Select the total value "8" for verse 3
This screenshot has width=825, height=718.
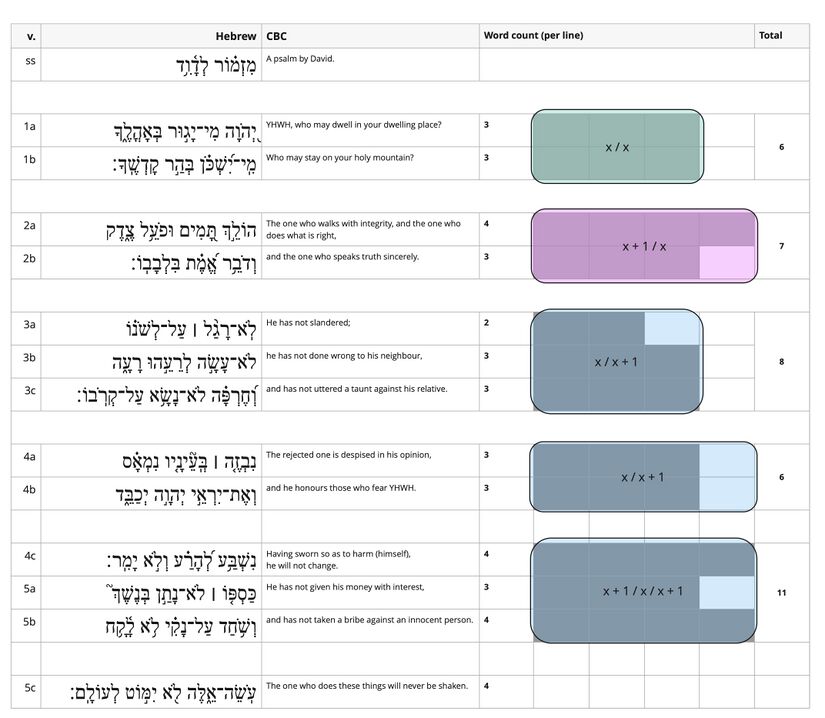coord(781,362)
